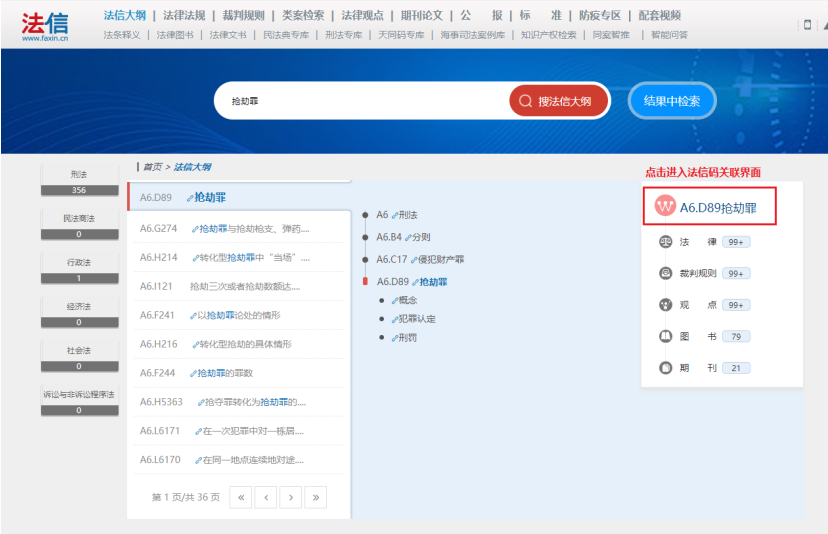Viewport: 828px width, 534px height.
Task: Open 民法典专库 submenu link
Action: [286, 35]
